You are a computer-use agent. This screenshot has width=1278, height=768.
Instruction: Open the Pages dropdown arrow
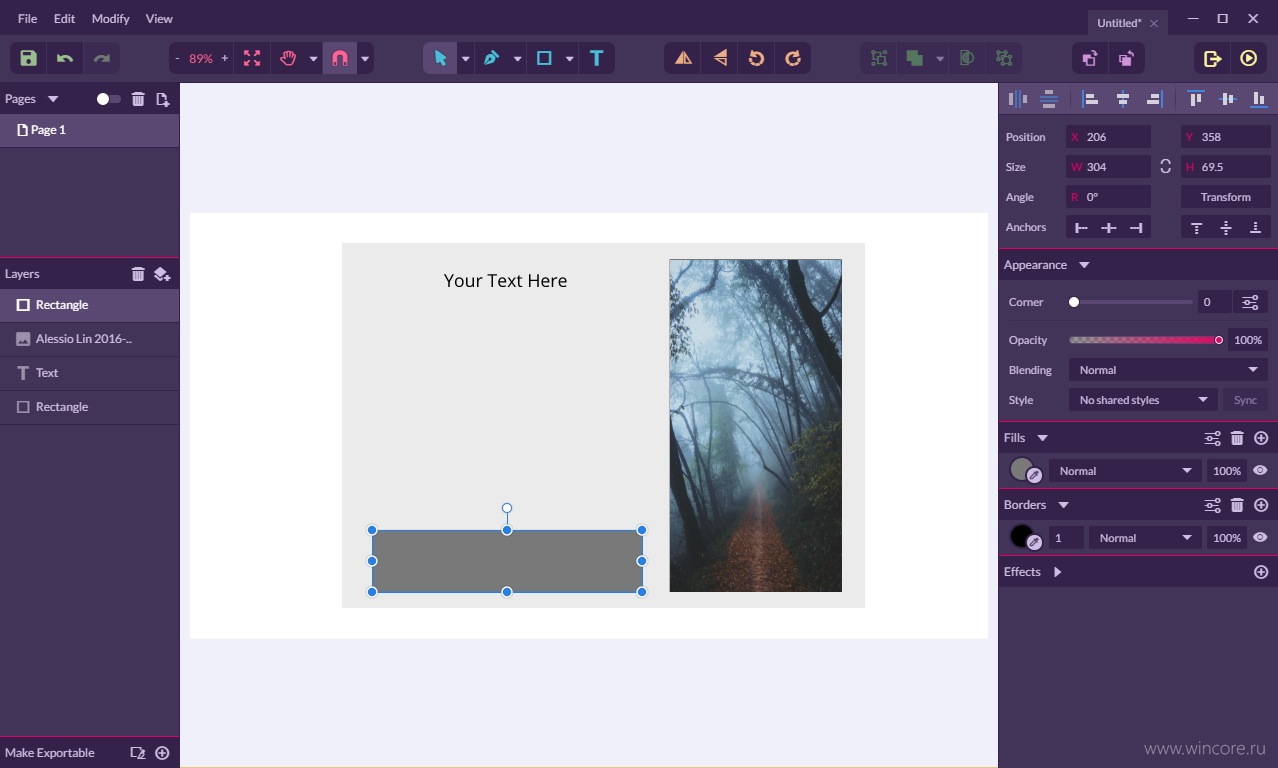53,99
